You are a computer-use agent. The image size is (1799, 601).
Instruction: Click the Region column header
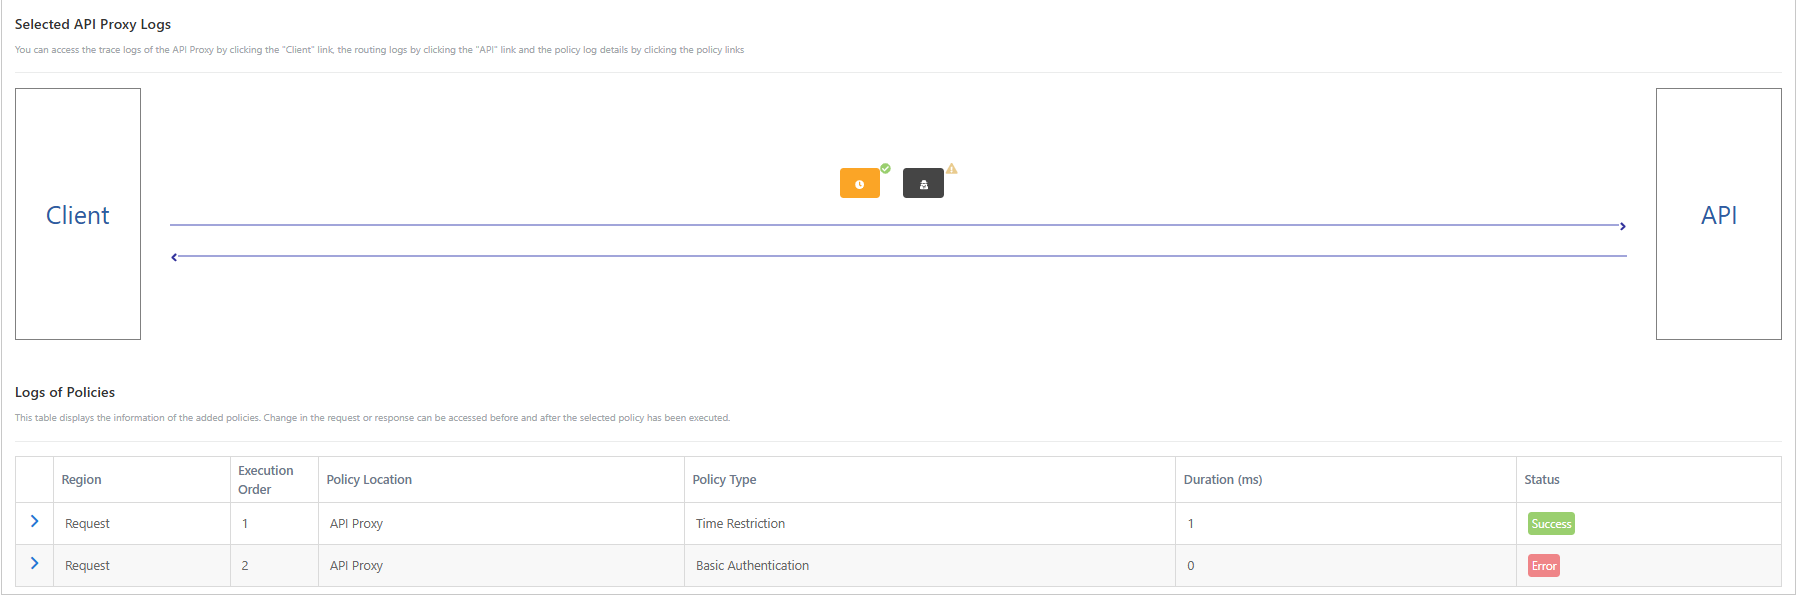tap(81, 480)
